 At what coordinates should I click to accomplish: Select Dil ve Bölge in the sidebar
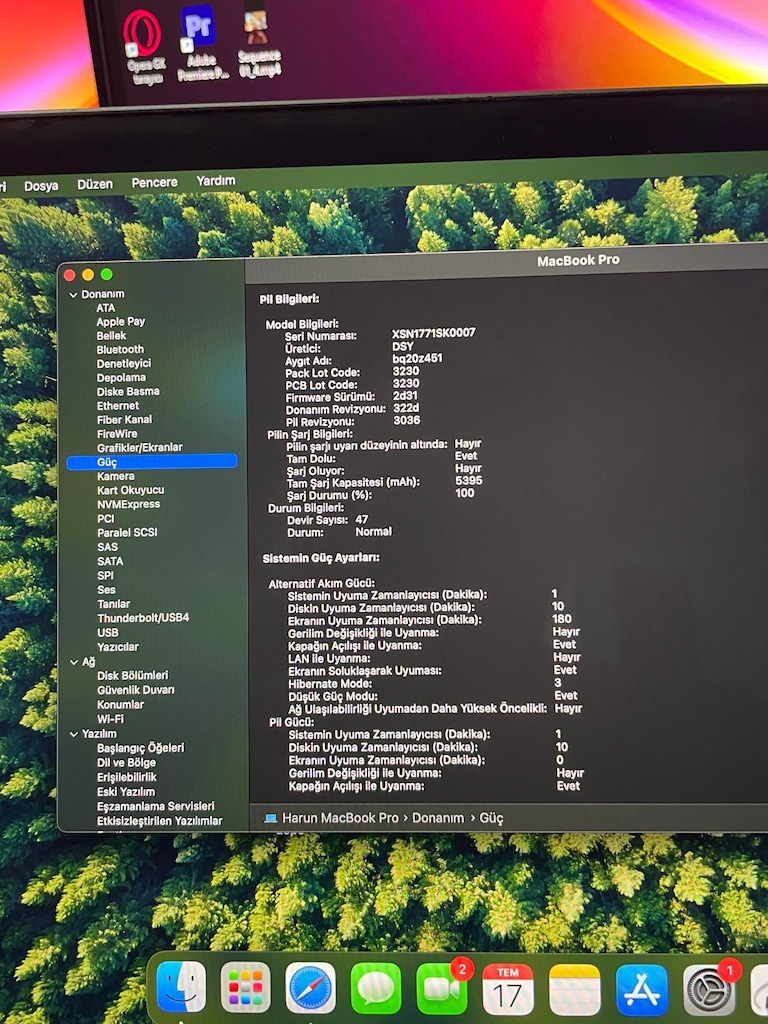pyautogui.click(x=127, y=762)
